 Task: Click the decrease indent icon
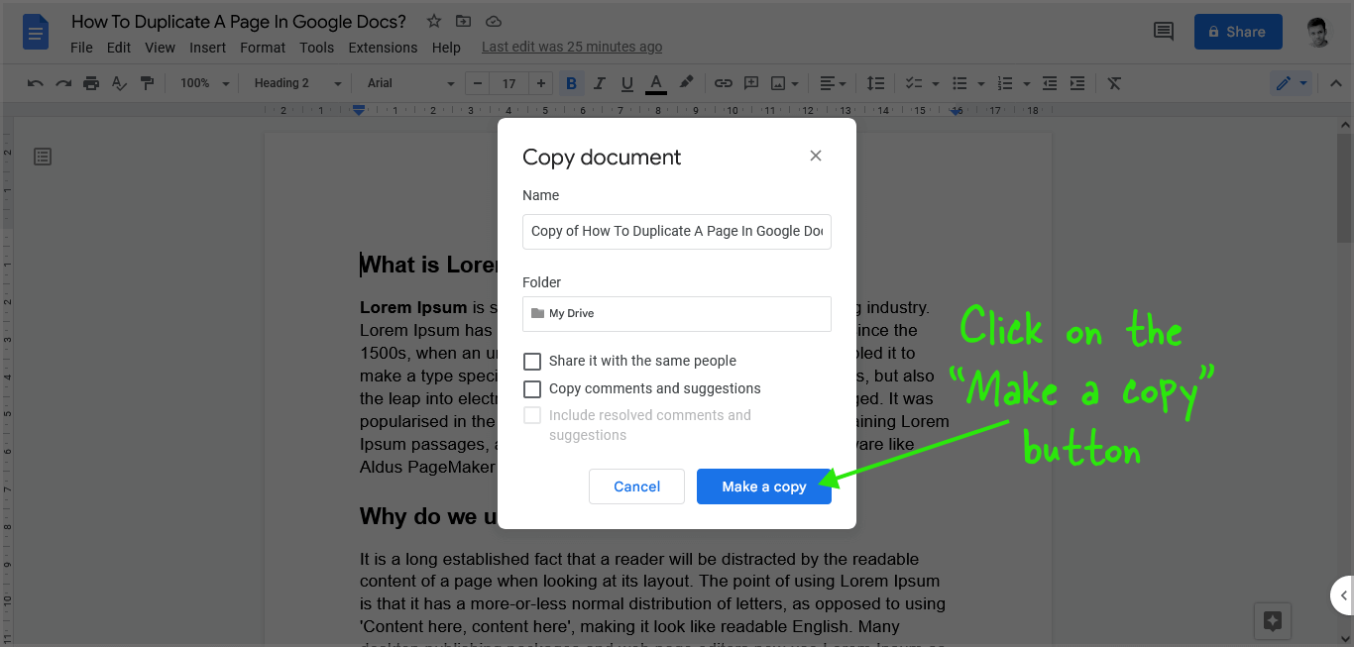click(x=1049, y=83)
